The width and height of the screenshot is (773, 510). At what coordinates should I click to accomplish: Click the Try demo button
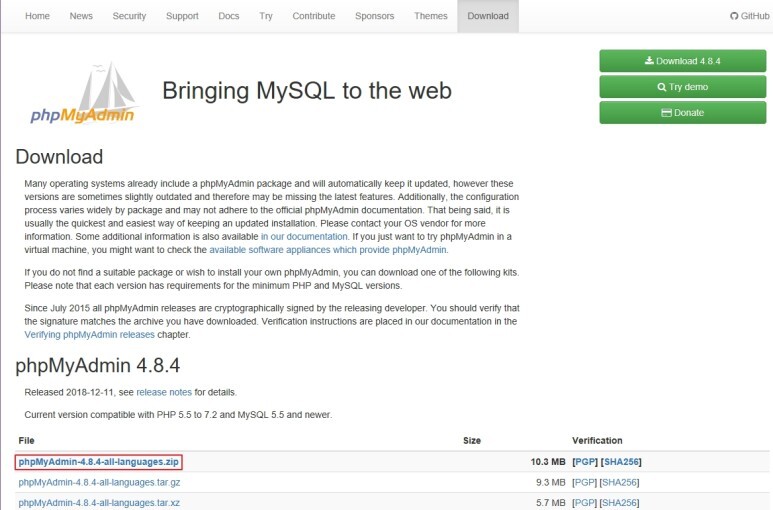click(x=683, y=87)
